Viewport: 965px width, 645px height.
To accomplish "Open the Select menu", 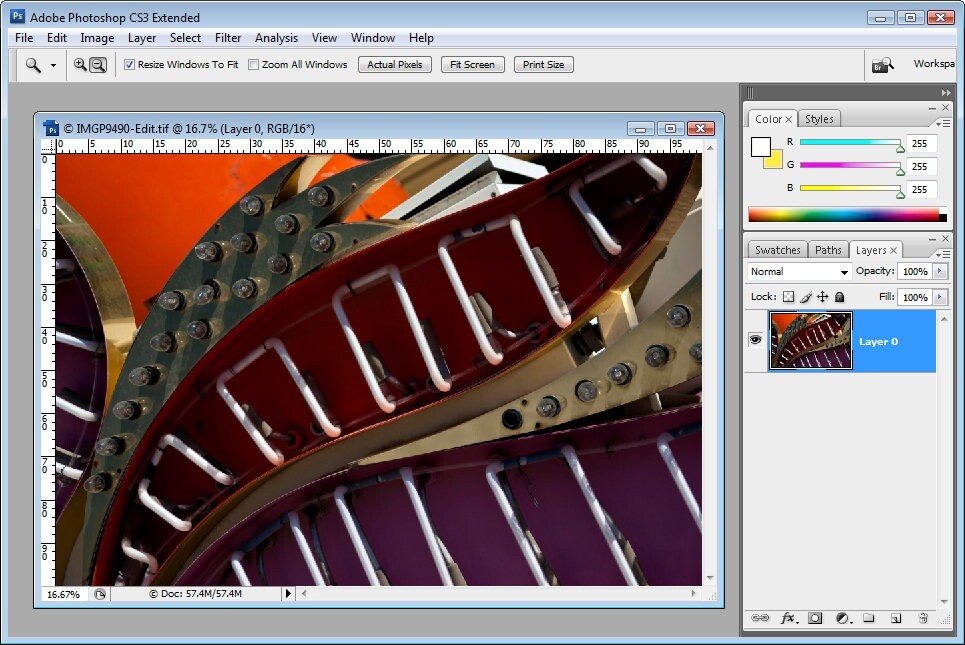I will tap(185, 38).
